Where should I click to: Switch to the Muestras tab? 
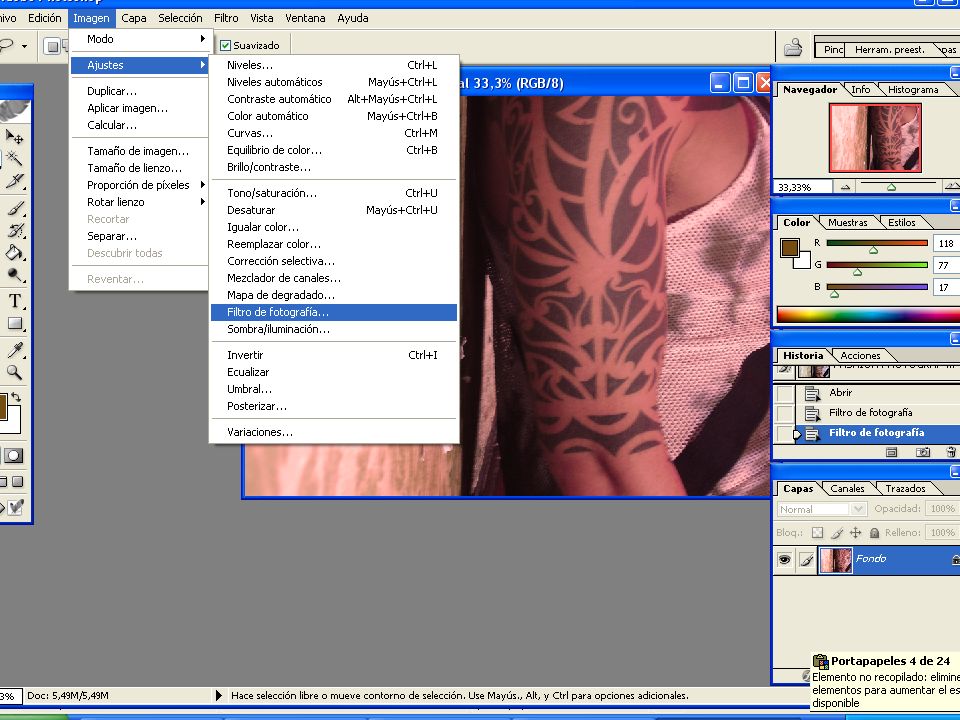pyautogui.click(x=847, y=222)
